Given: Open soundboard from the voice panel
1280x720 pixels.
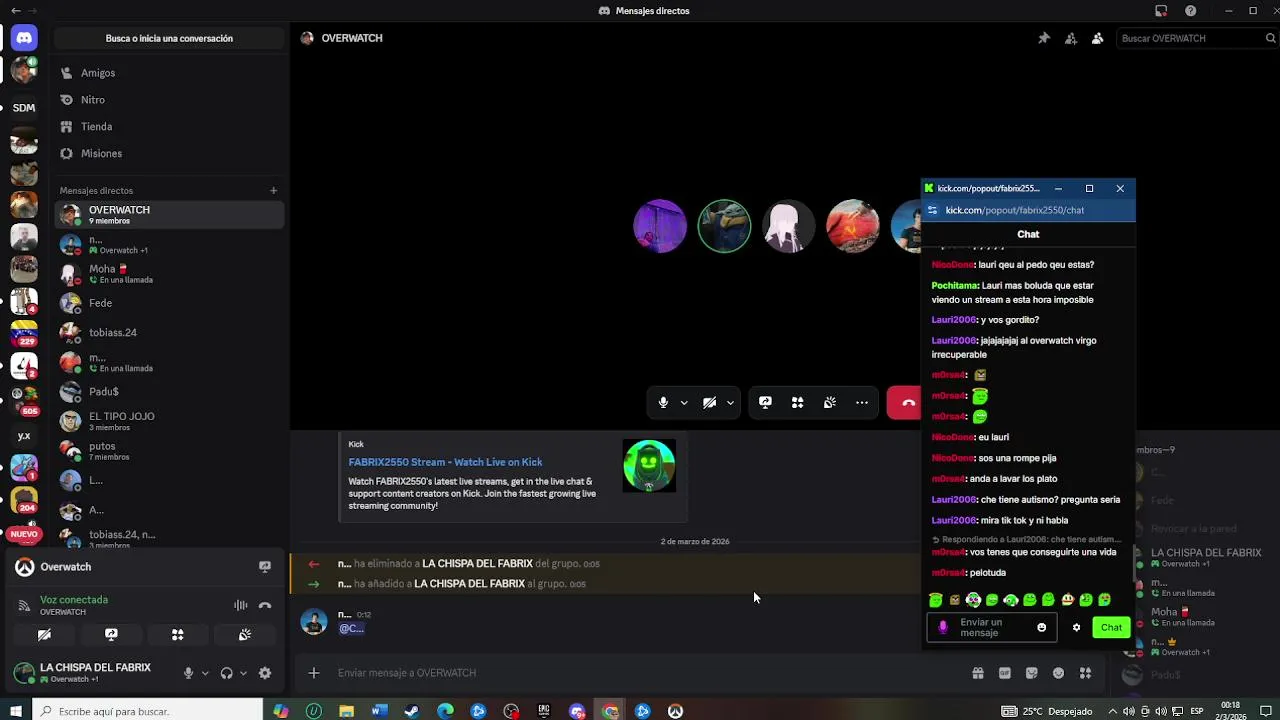Looking at the screenshot, I should tap(245, 635).
